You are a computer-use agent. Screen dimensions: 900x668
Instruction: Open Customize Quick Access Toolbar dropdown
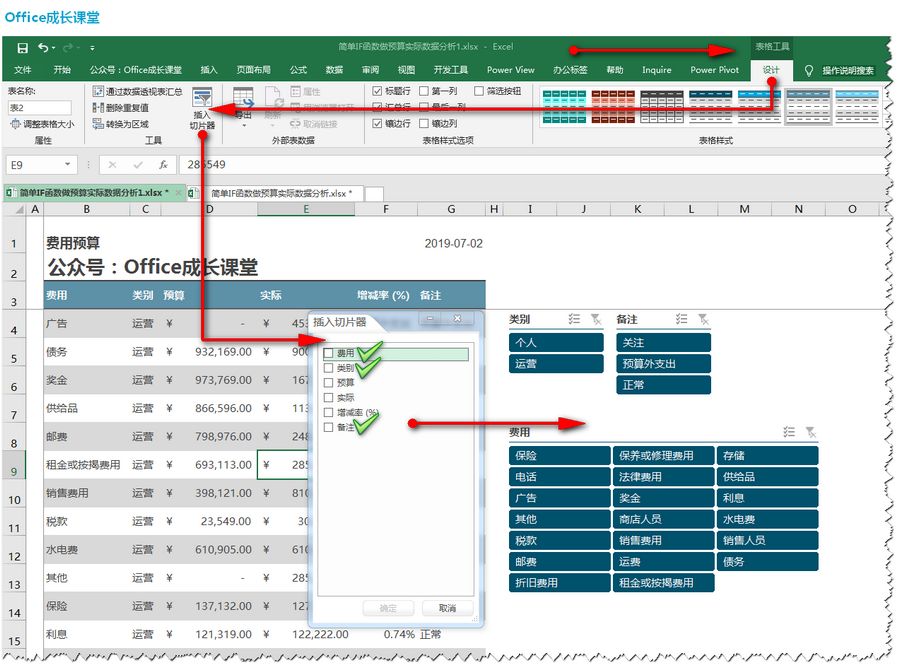[x=92, y=48]
